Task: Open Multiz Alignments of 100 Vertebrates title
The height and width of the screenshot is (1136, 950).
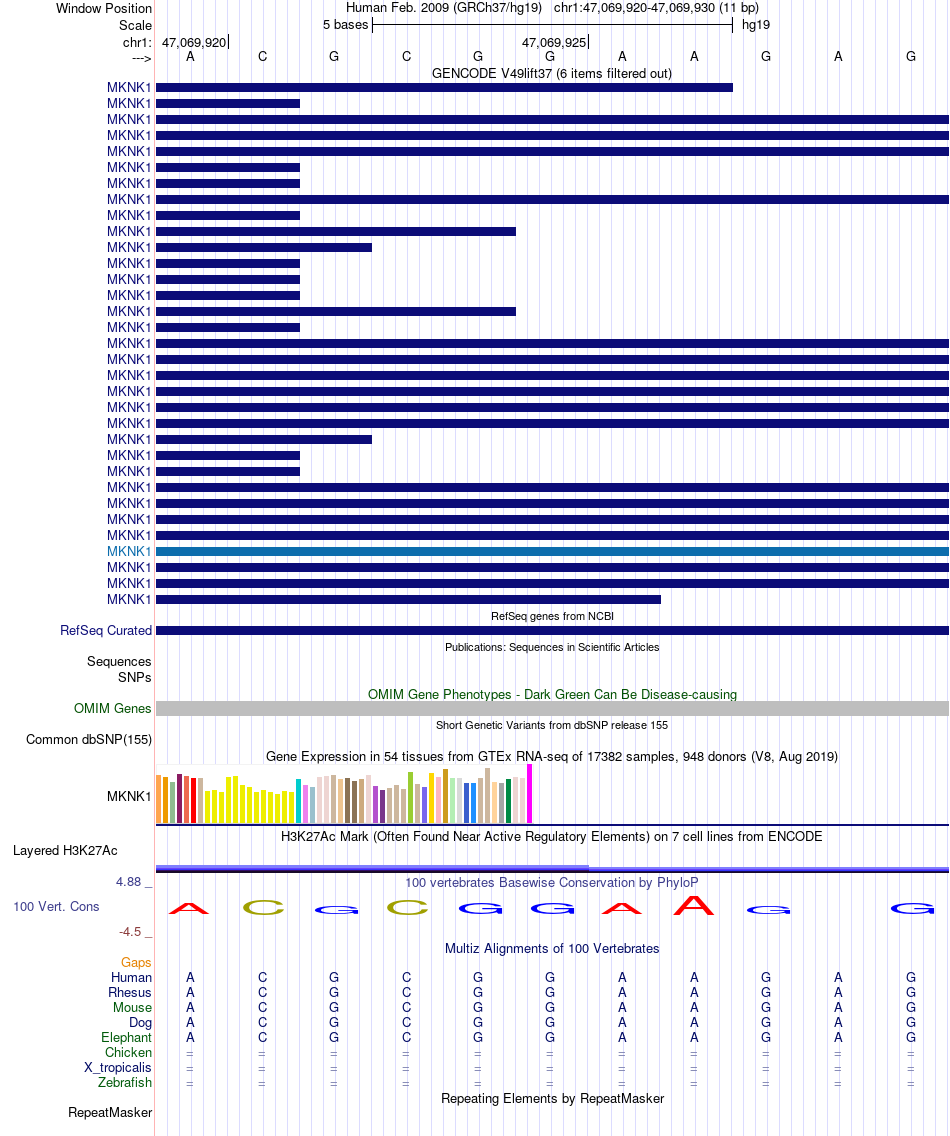Action: coord(552,948)
